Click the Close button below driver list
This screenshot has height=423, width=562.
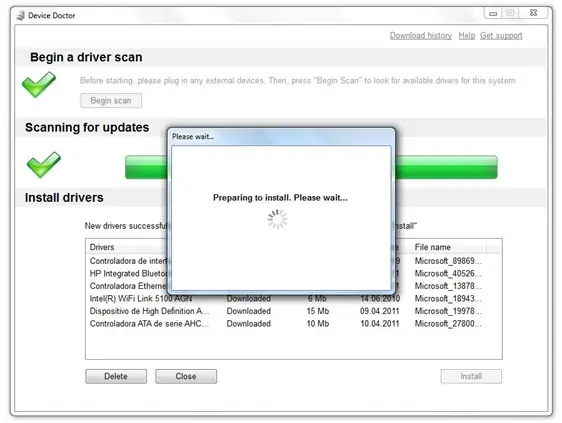click(186, 376)
